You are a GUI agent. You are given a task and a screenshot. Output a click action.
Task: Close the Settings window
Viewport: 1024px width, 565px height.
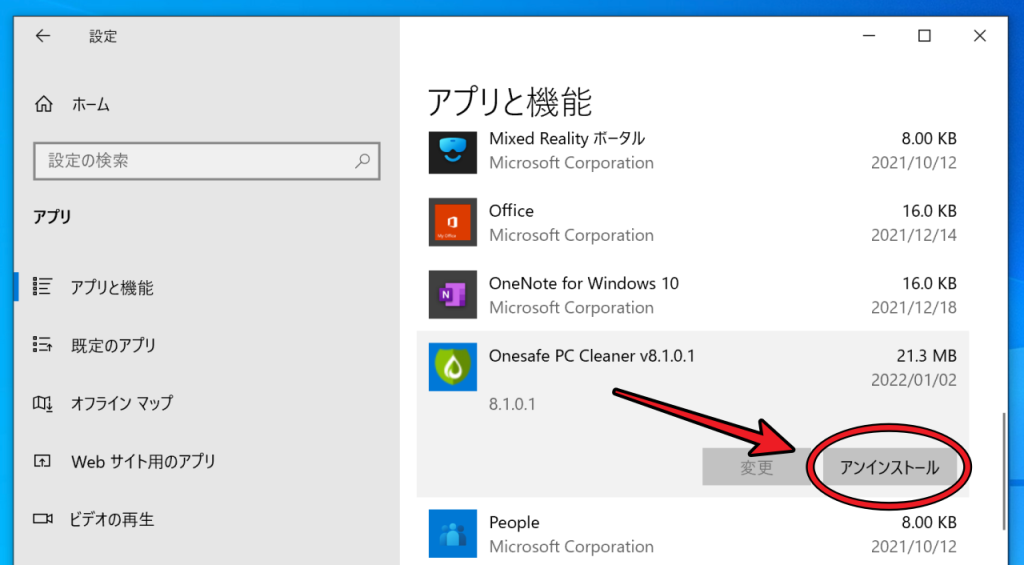[980, 36]
